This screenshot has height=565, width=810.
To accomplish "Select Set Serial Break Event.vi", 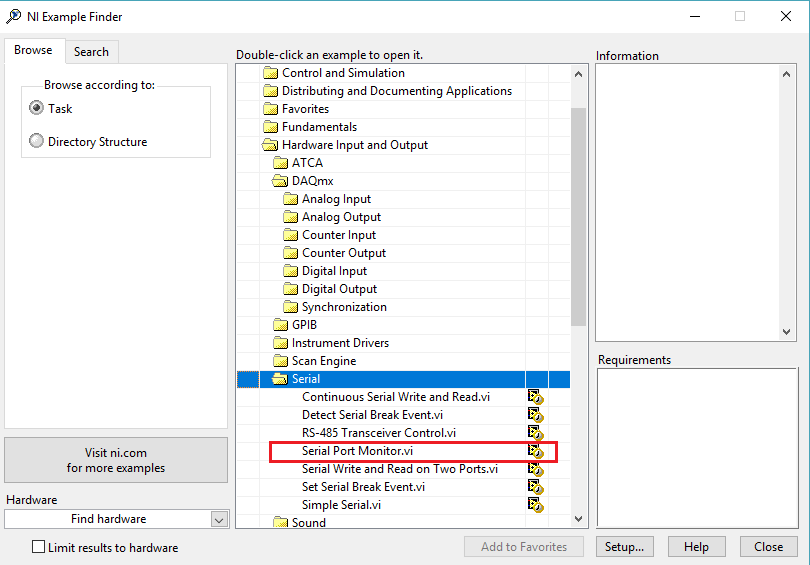I will [363, 487].
